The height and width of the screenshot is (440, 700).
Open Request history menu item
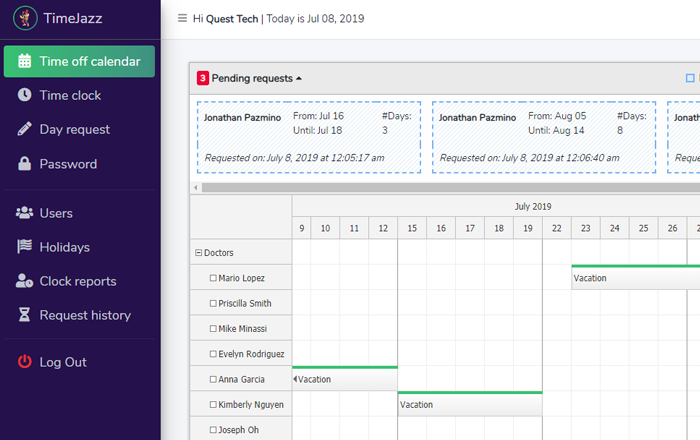[85, 315]
